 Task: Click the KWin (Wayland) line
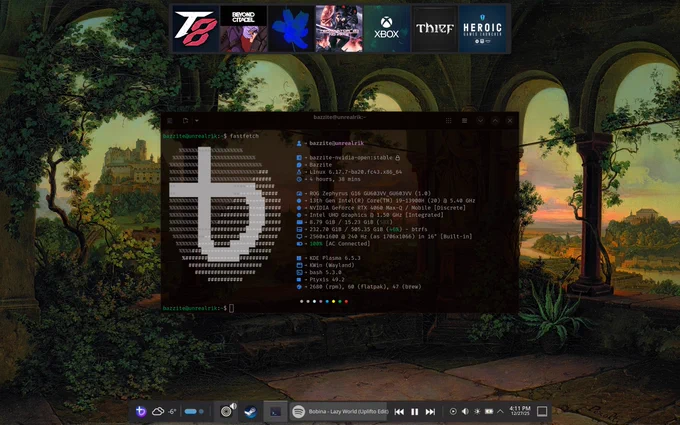[325, 265]
